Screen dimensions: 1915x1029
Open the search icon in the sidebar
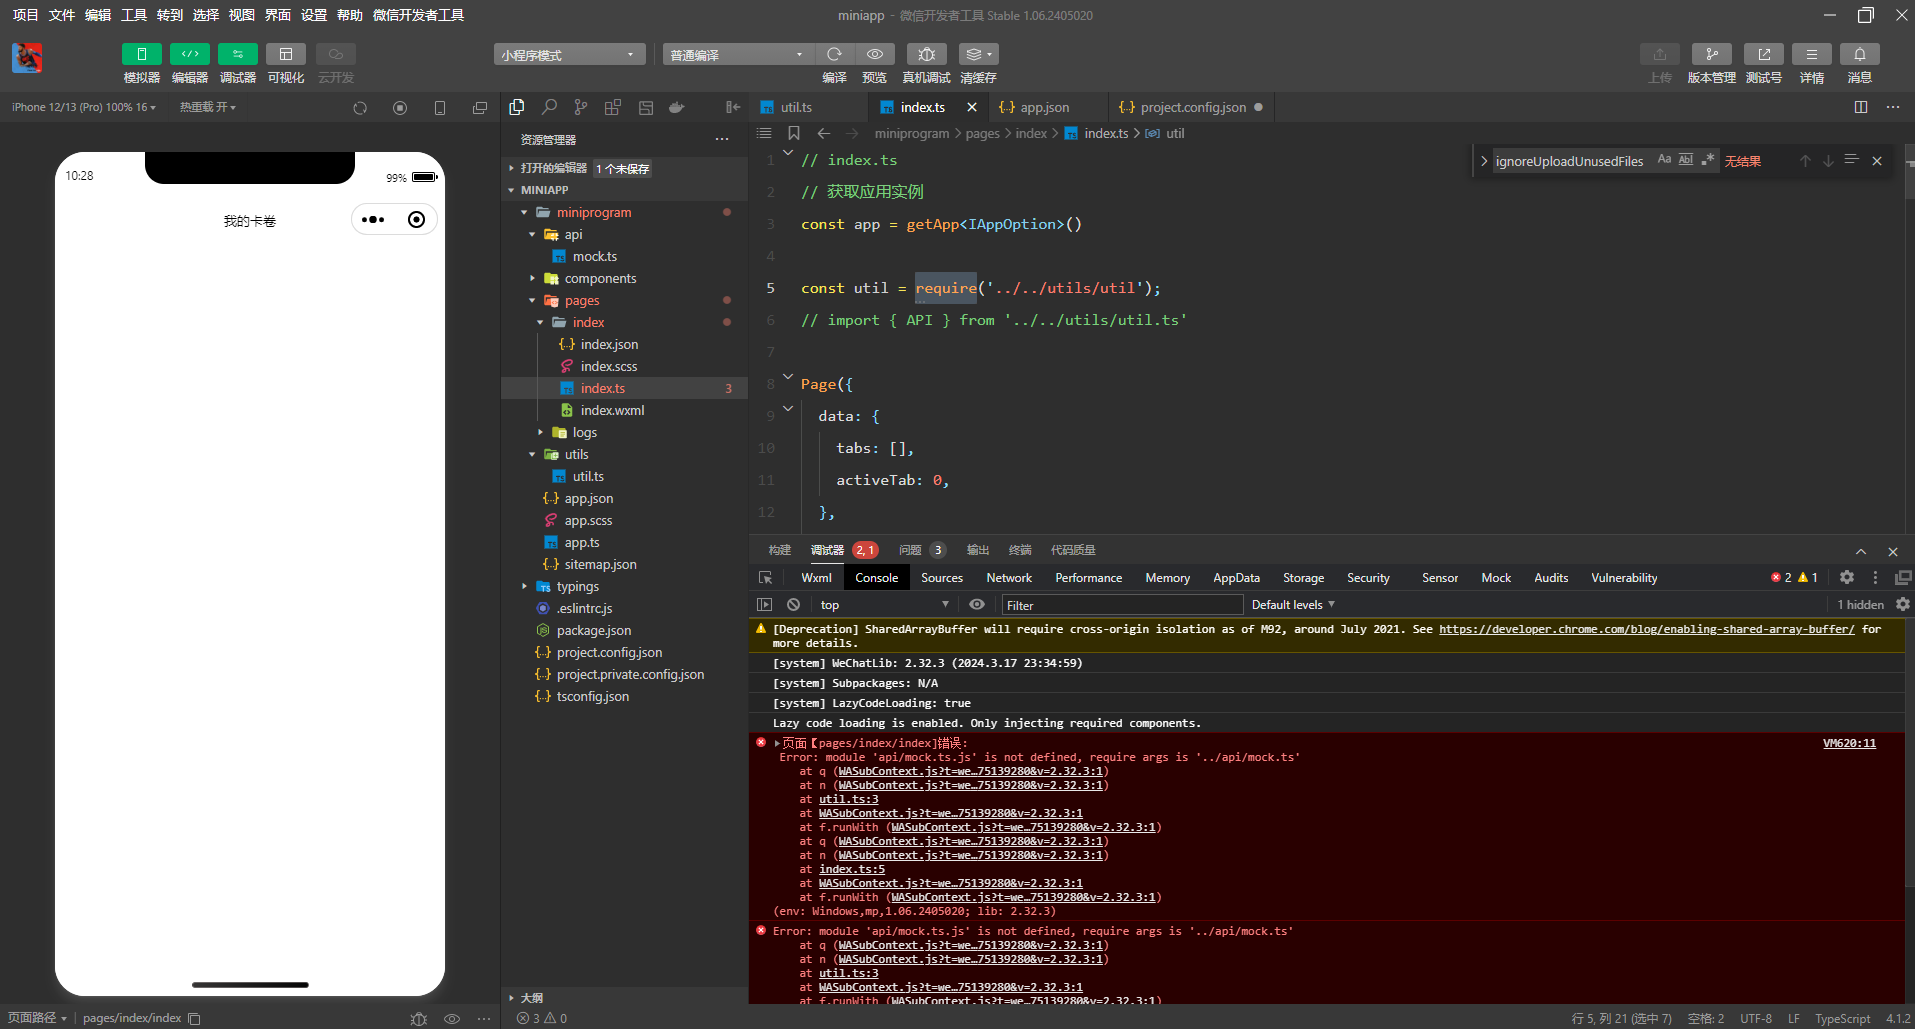point(549,107)
